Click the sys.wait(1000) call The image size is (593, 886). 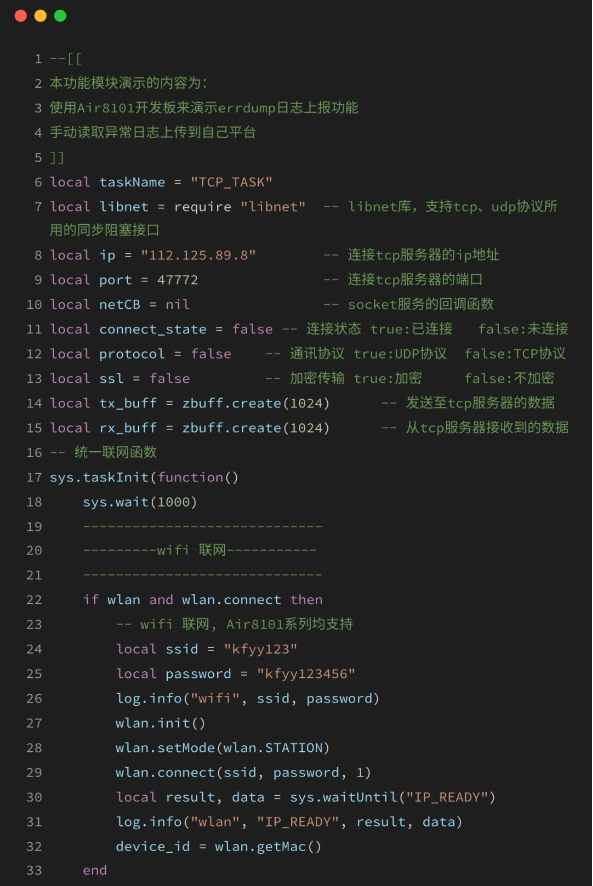[x=140, y=502]
